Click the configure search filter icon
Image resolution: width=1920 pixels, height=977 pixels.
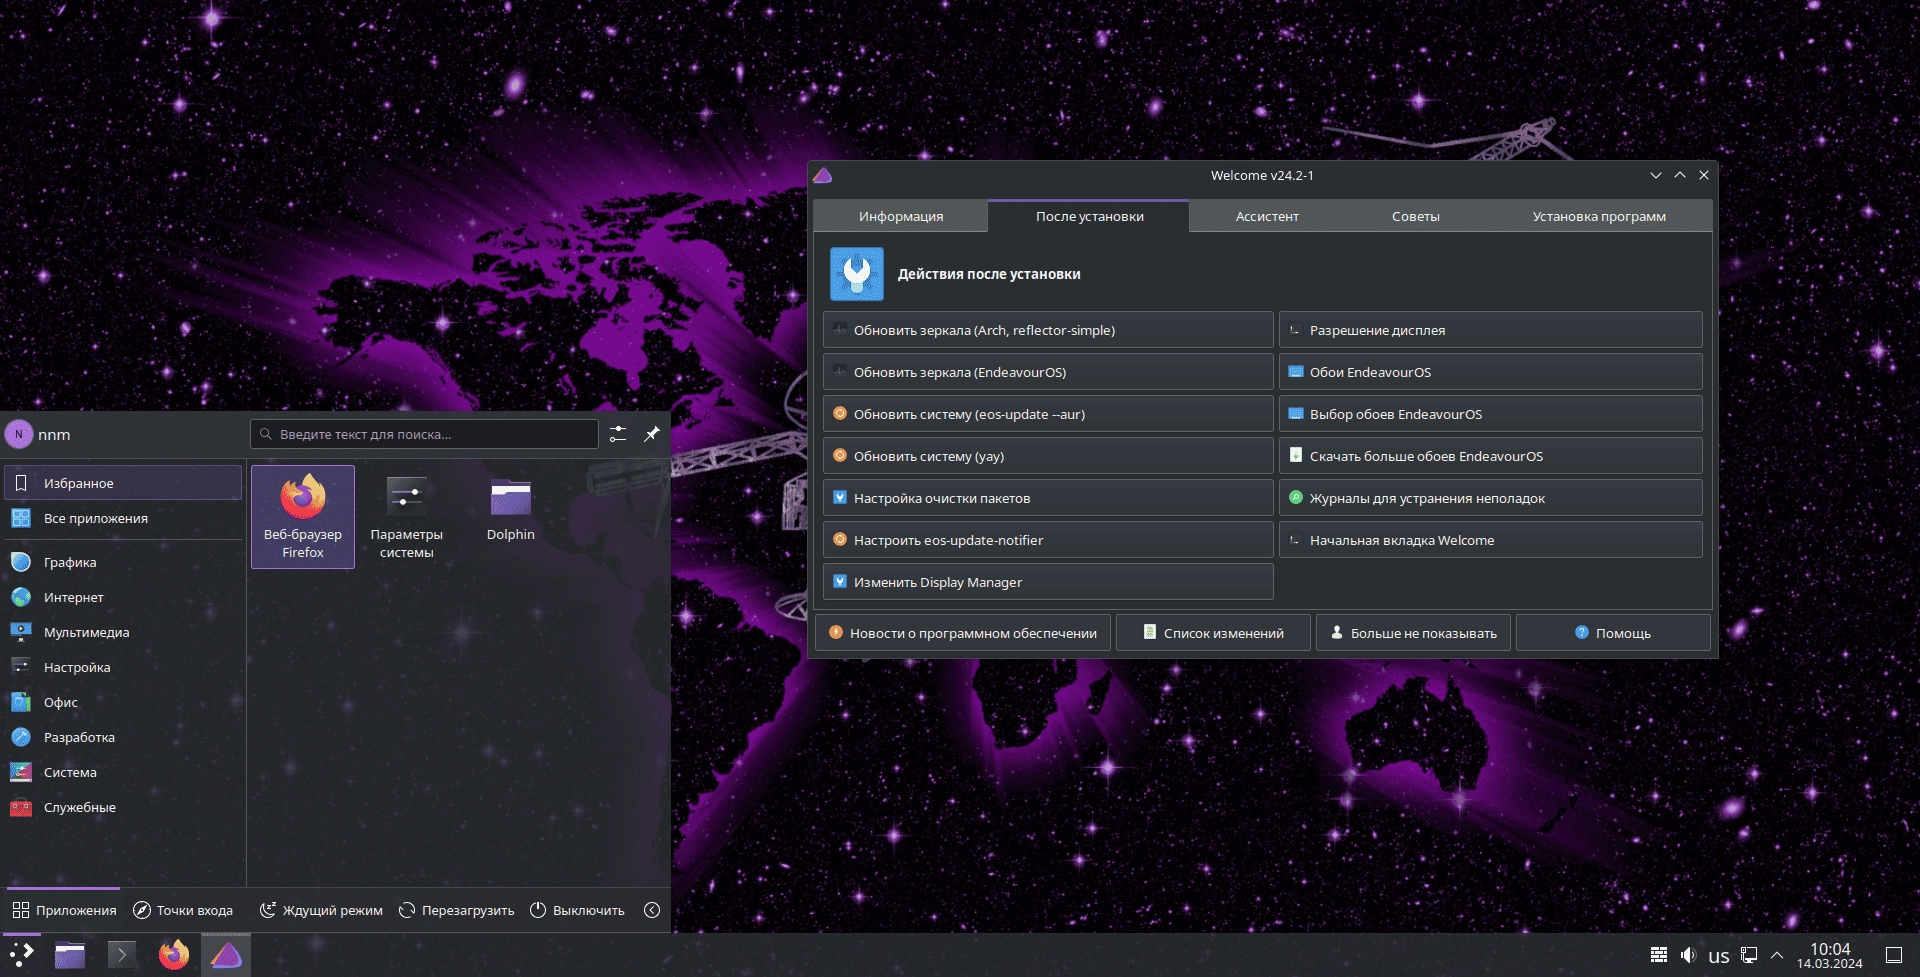click(x=618, y=434)
